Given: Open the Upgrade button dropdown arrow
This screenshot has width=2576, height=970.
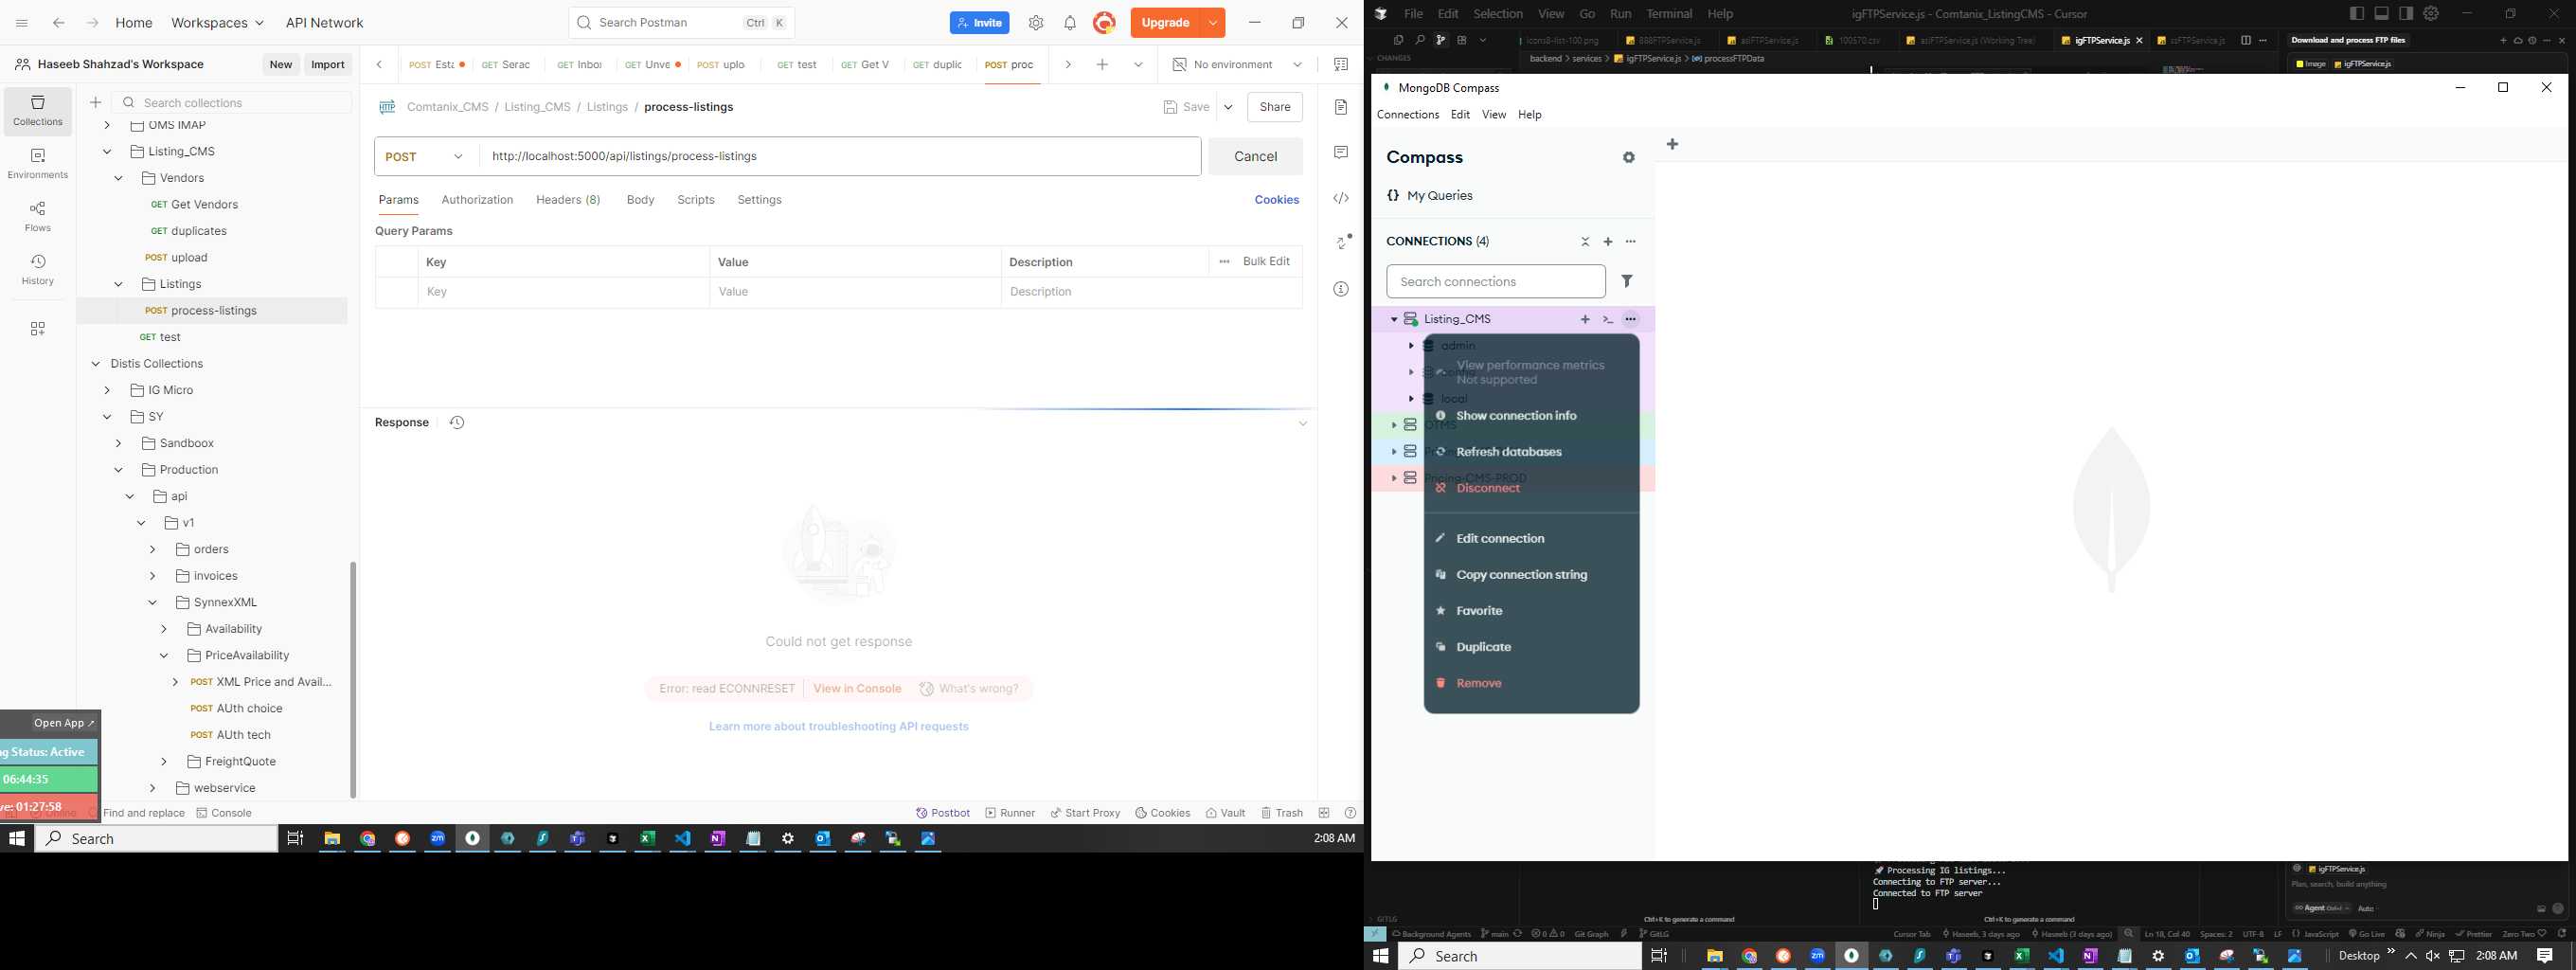Looking at the screenshot, I should click(1213, 23).
